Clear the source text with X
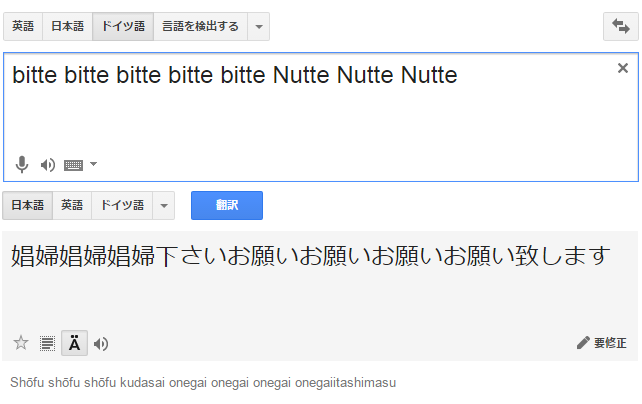The image size is (642, 404). click(623, 68)
